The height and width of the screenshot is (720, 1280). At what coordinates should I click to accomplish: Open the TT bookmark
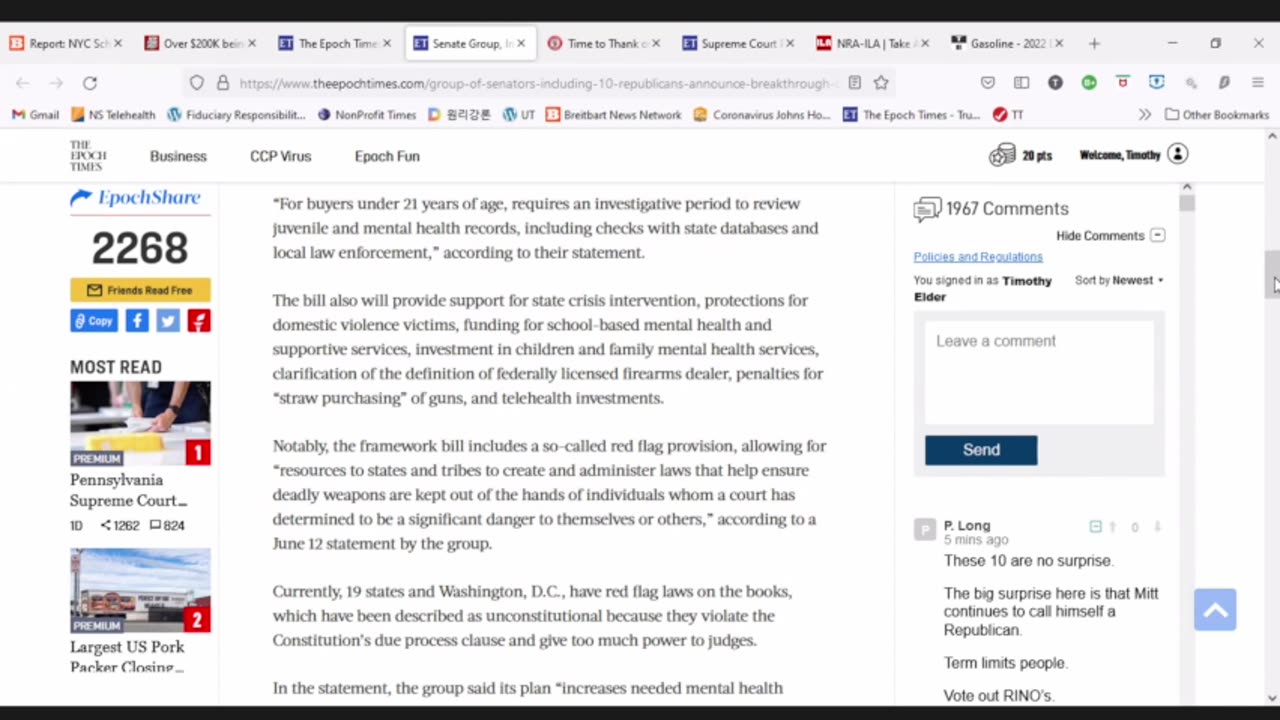click(1008, 115)
